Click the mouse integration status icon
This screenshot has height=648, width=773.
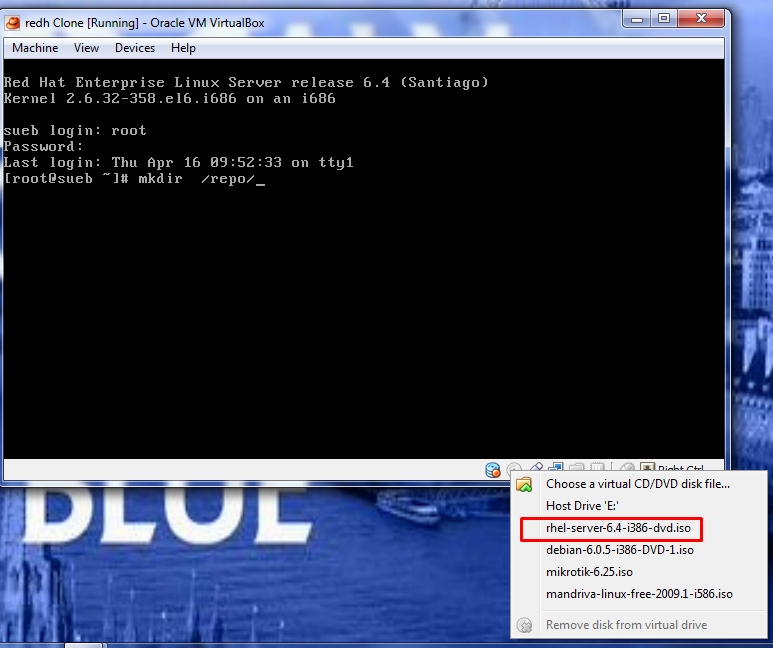click(x=628, y=467)
